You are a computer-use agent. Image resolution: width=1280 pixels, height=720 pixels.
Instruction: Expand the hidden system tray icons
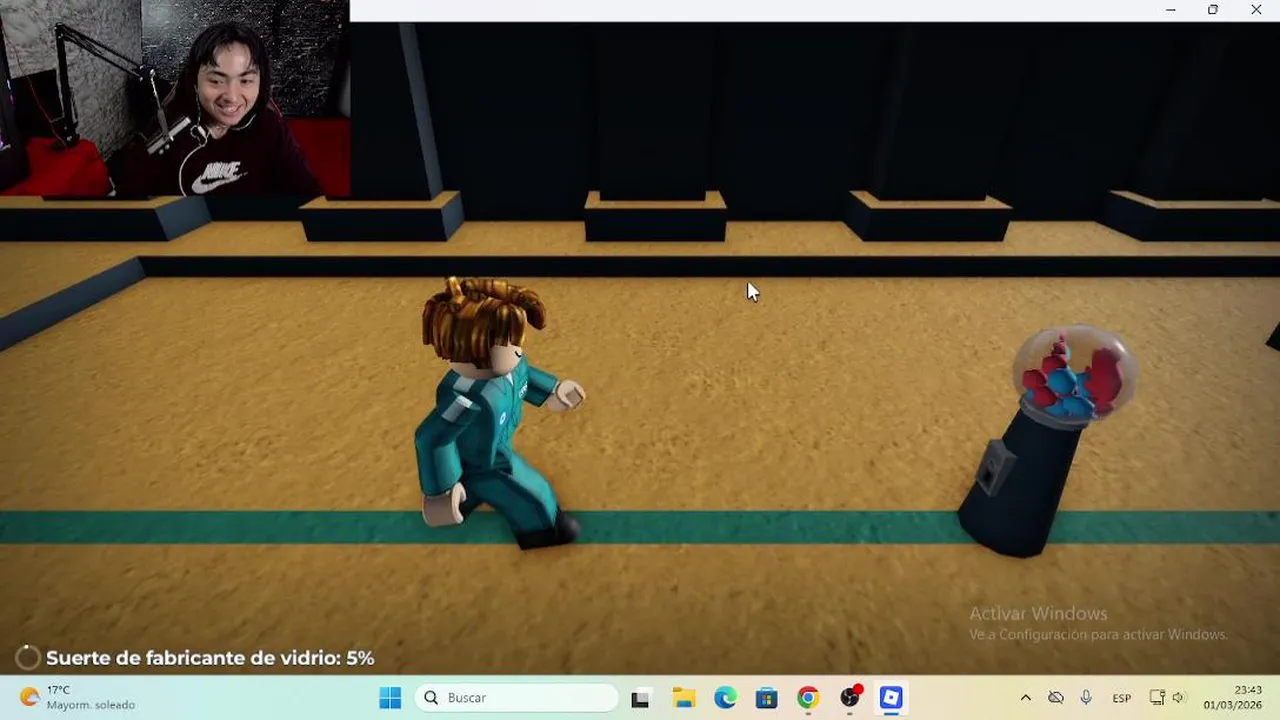coord(1025,698)
